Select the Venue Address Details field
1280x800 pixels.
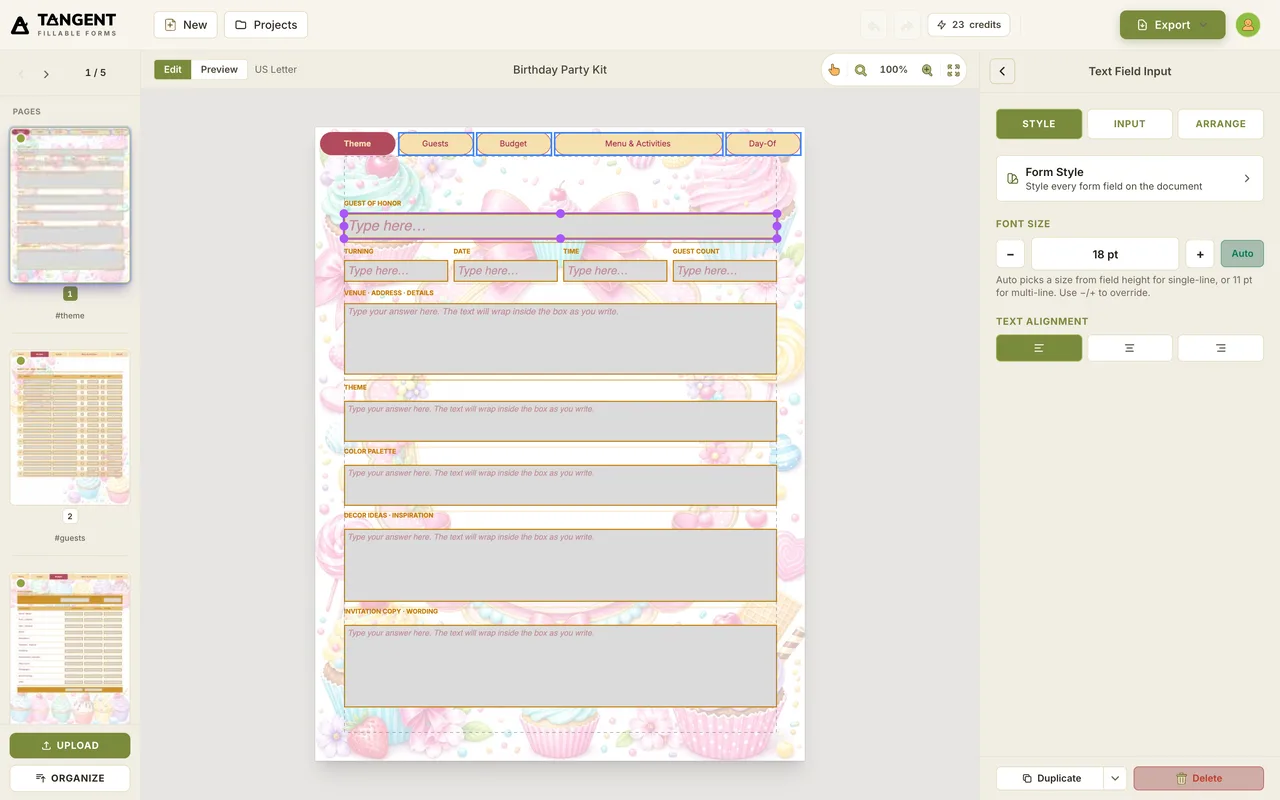(560, 339)
